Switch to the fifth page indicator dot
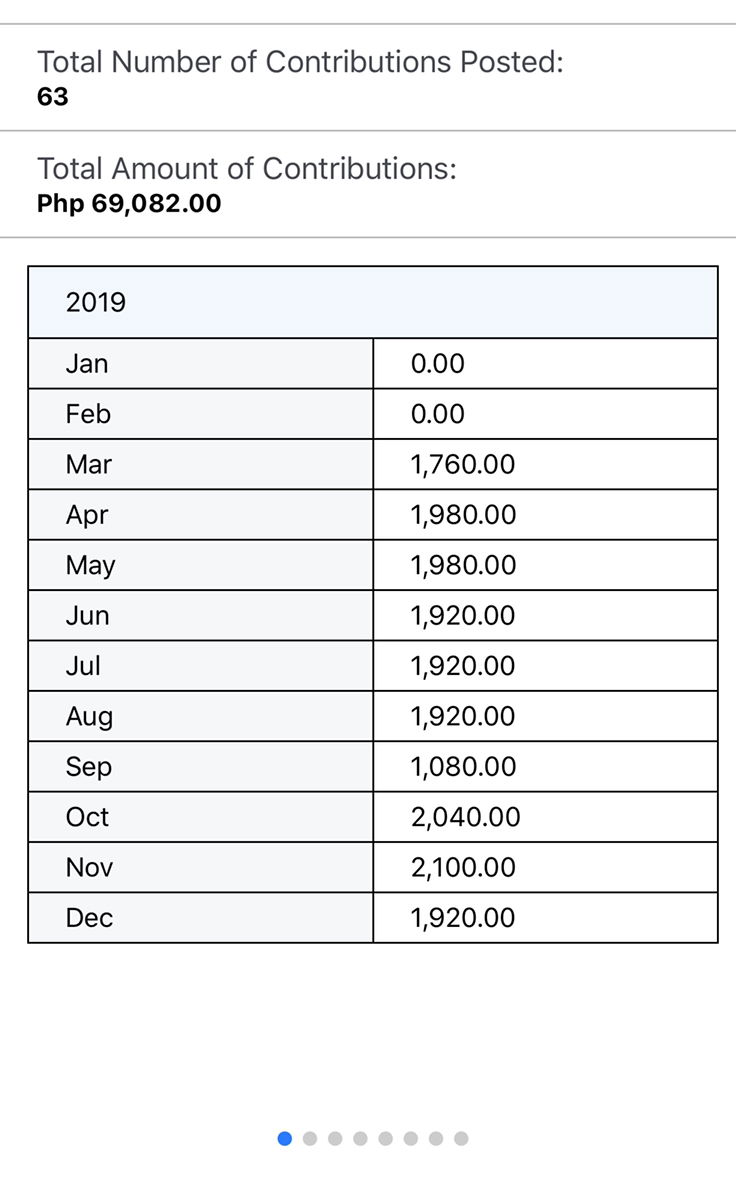This screenshot has width=736, height=1196. pyautogui.click(x=385, y=1138)
